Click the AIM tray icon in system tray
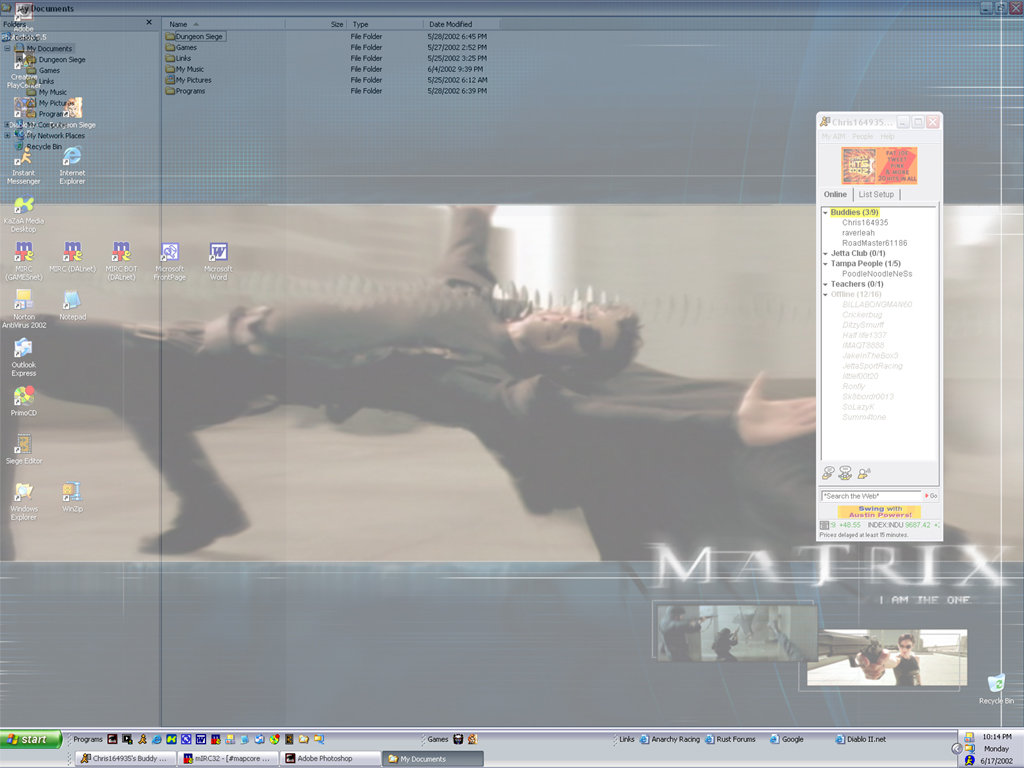This screenshot has width=1024, height=768. click(x=969, y=760)
